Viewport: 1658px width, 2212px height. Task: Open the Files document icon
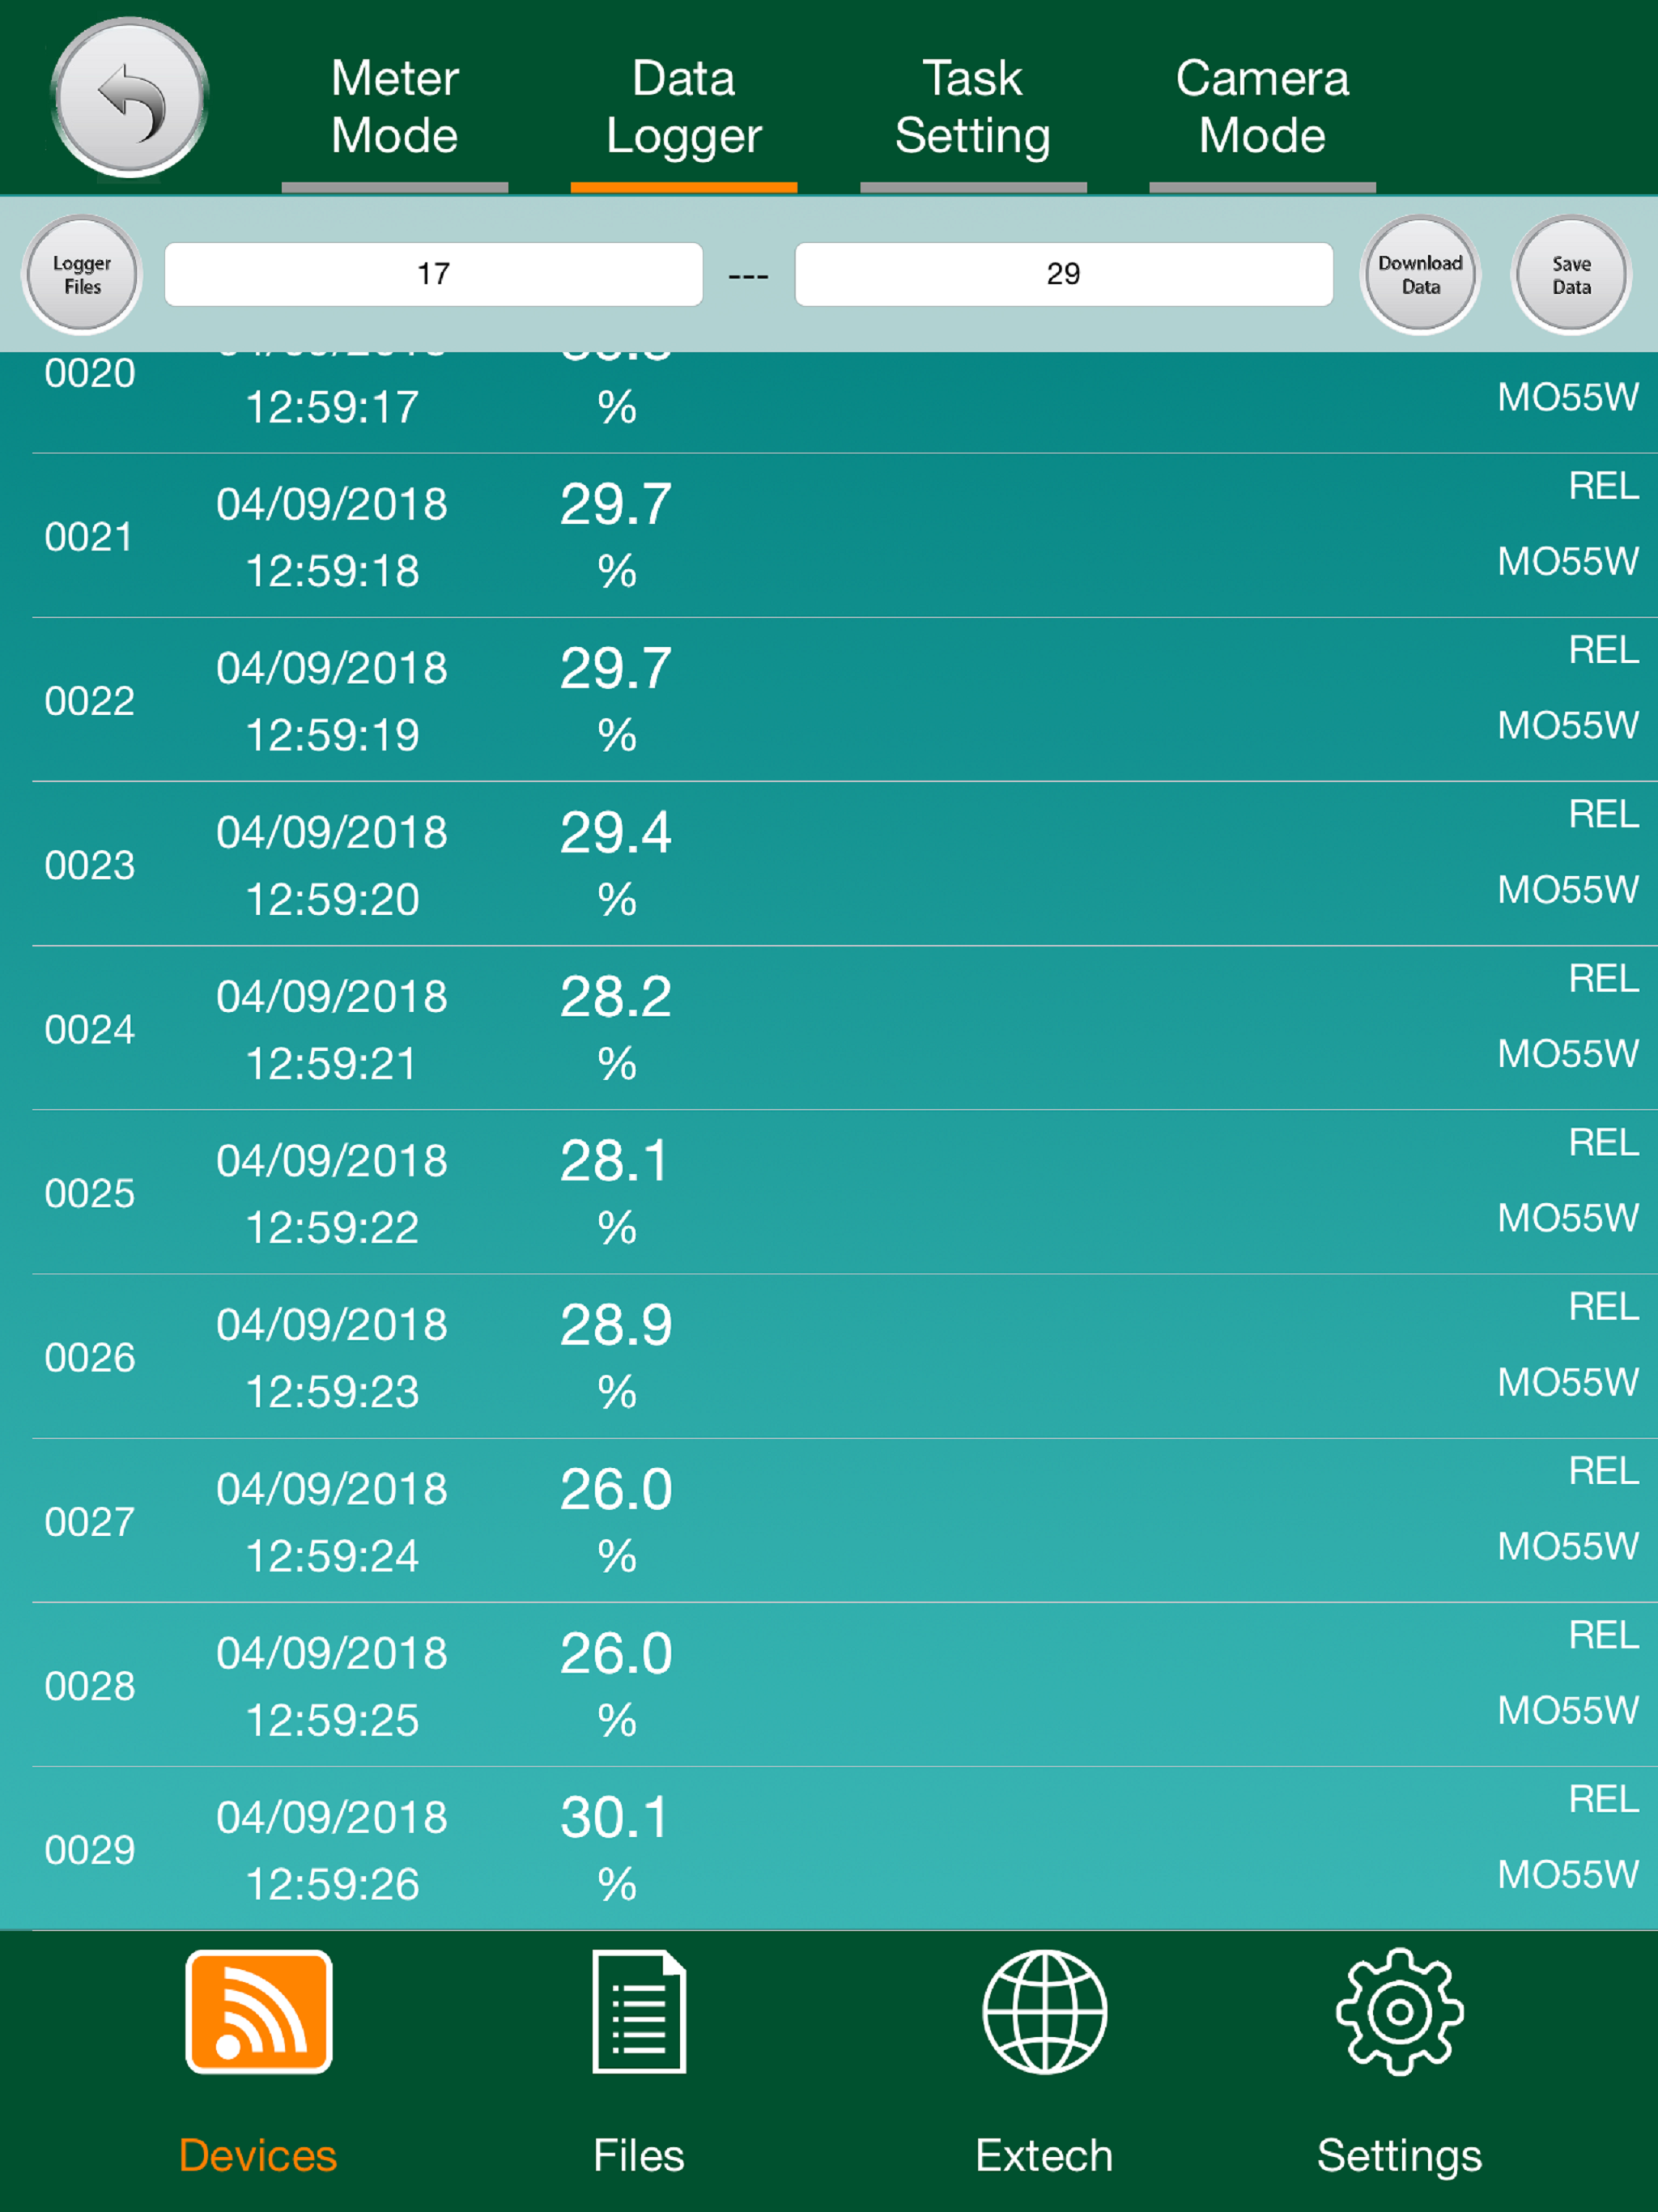pos(639,2011)
